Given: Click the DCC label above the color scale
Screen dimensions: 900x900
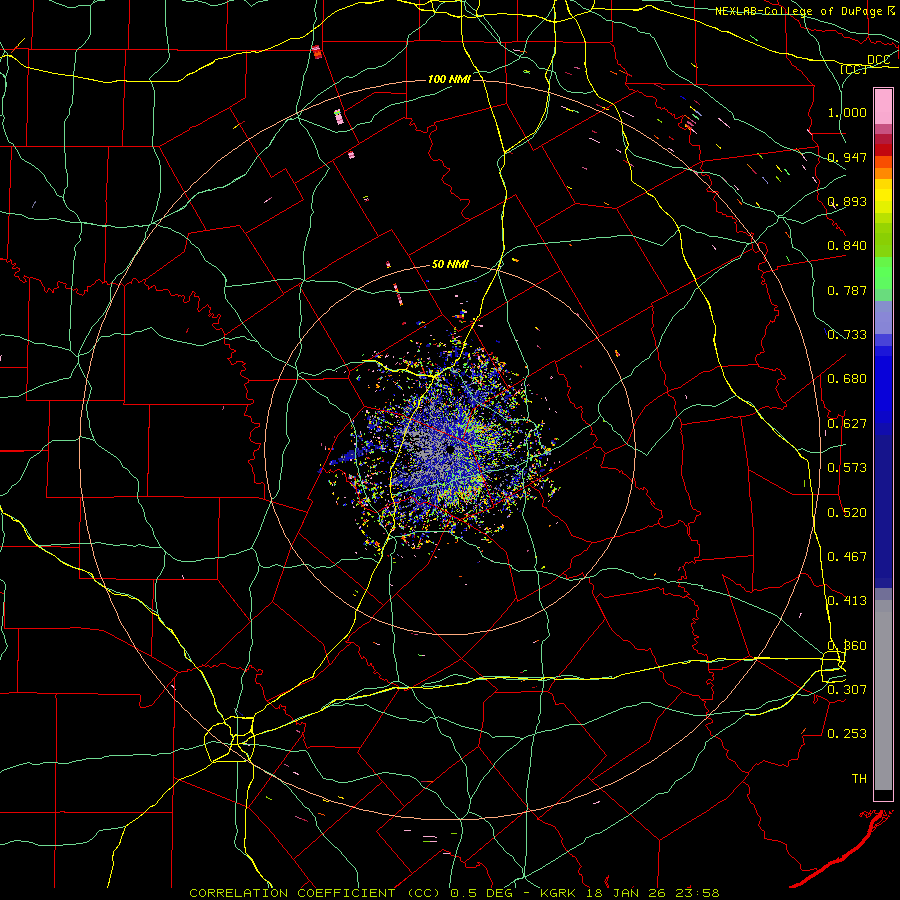Looking at the screenshot, I should [x=878, y=60].
